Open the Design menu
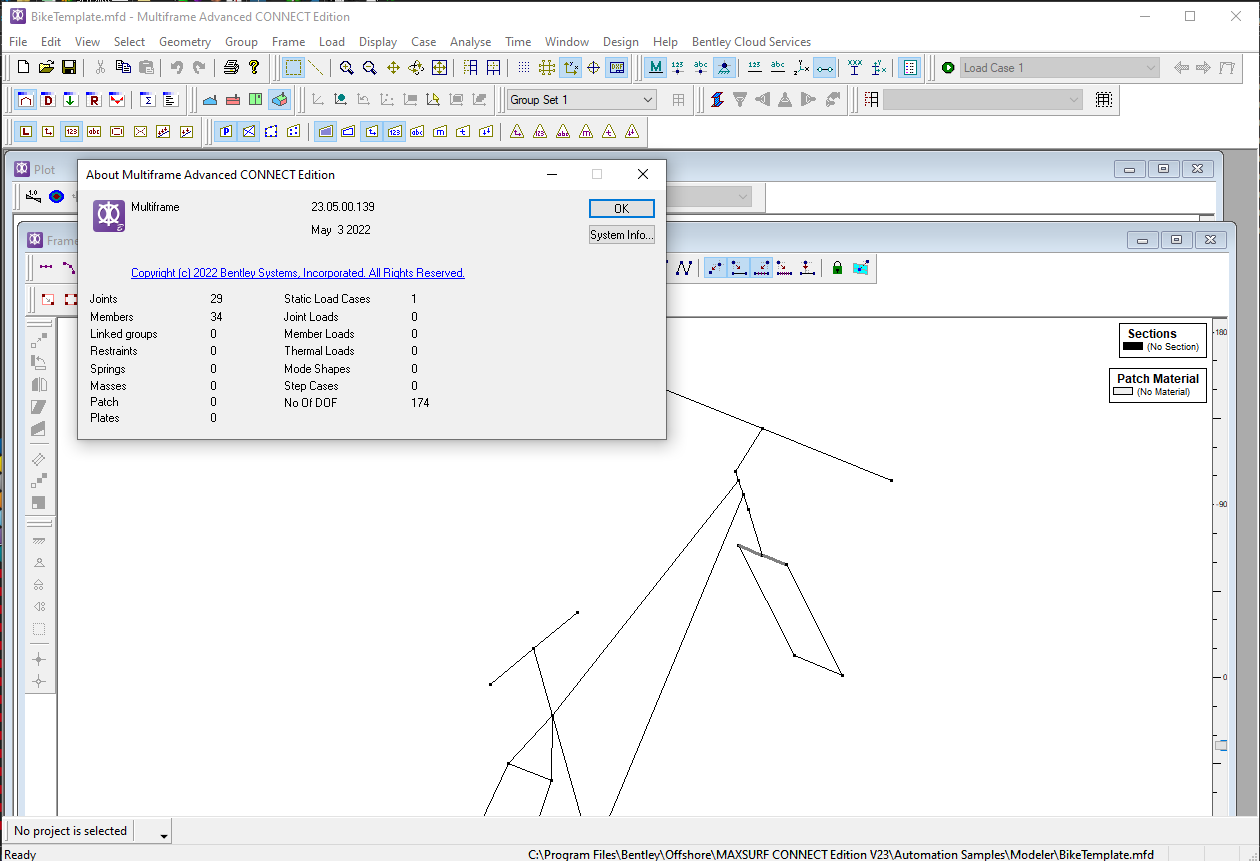The image size is (1260, 861). pyautogui.click(x=620, y=42)
